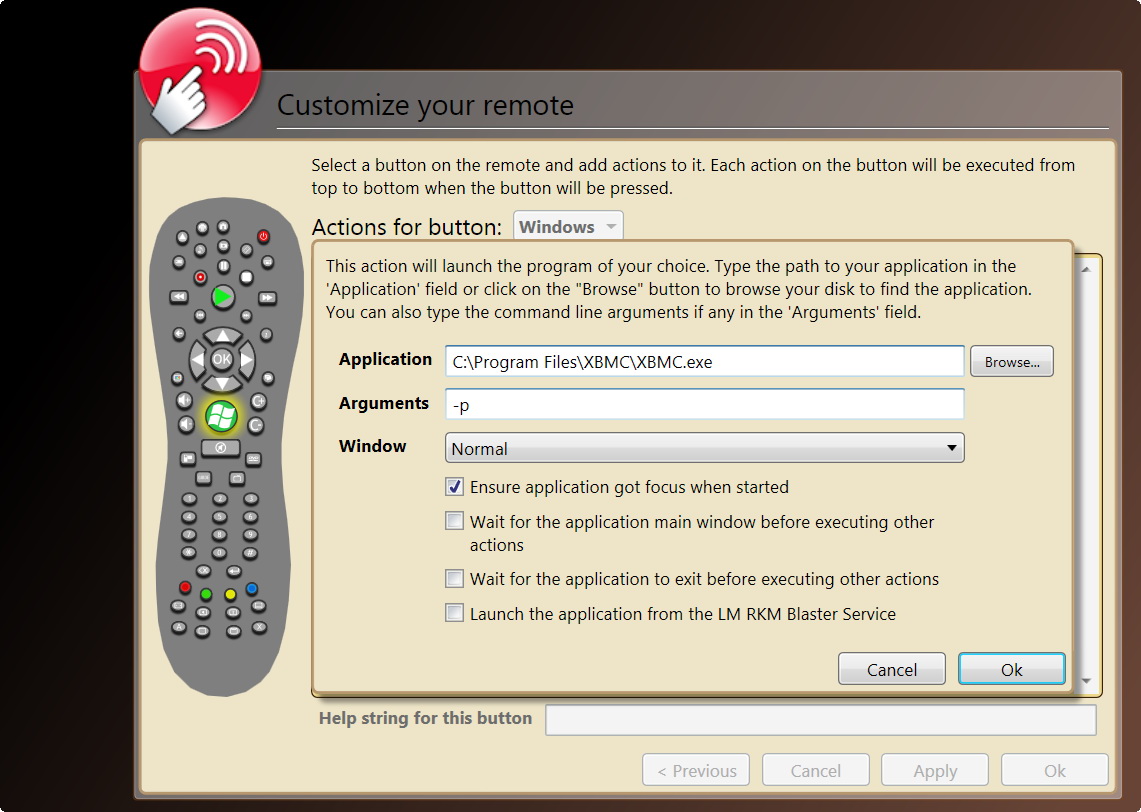Open the Window mode dropdown showing Normal
Viewport: 1141px width, 812px height.
point(704,448)
